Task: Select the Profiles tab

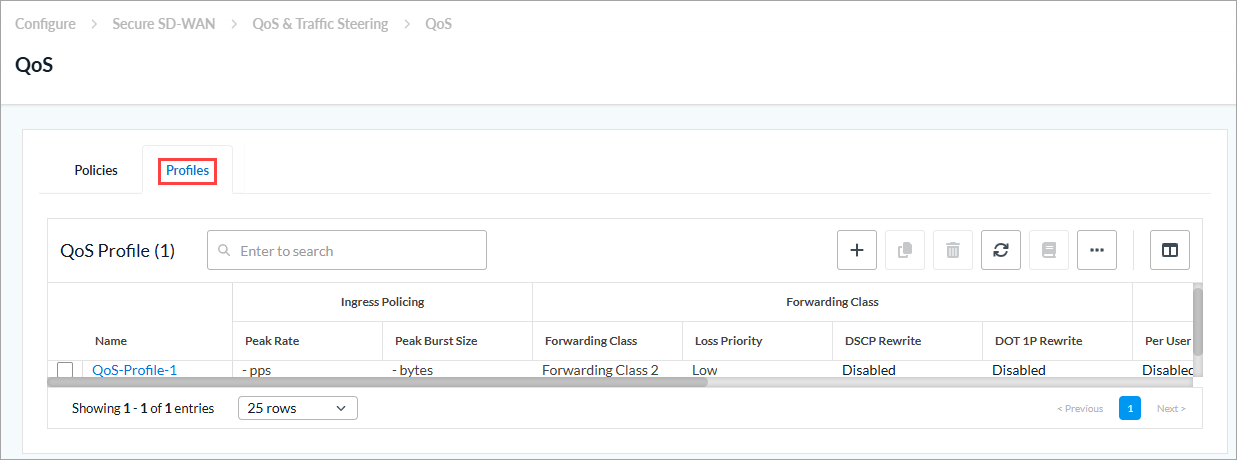Action: (187, 170)
